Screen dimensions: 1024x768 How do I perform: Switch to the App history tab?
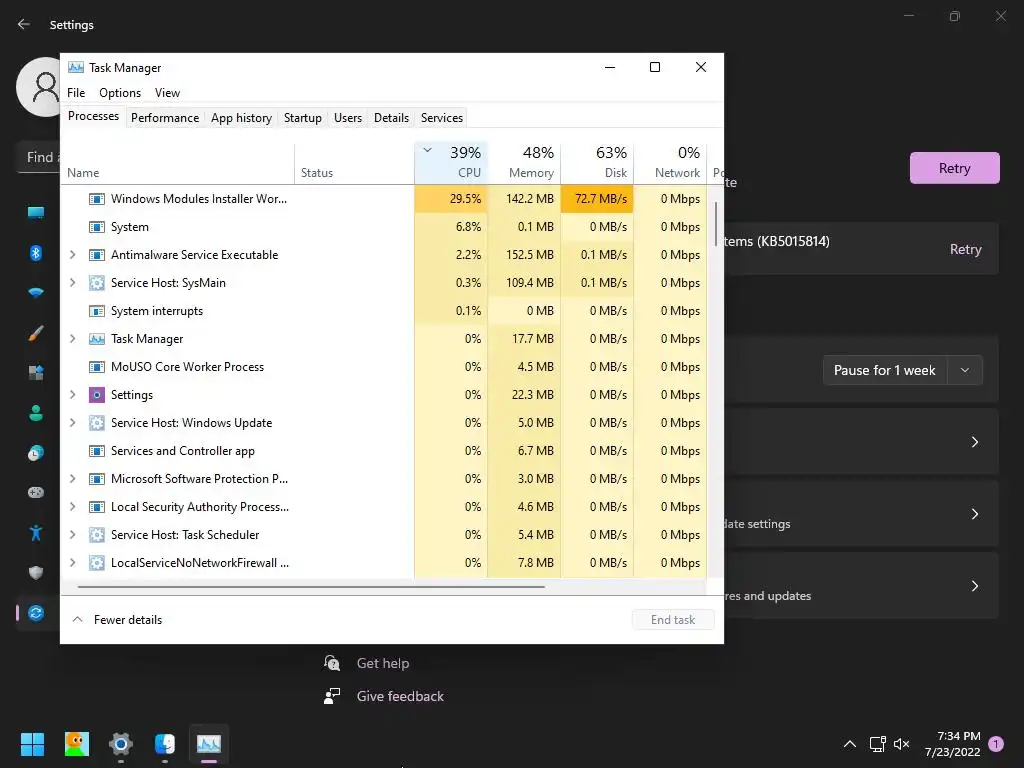coord(241,118)
